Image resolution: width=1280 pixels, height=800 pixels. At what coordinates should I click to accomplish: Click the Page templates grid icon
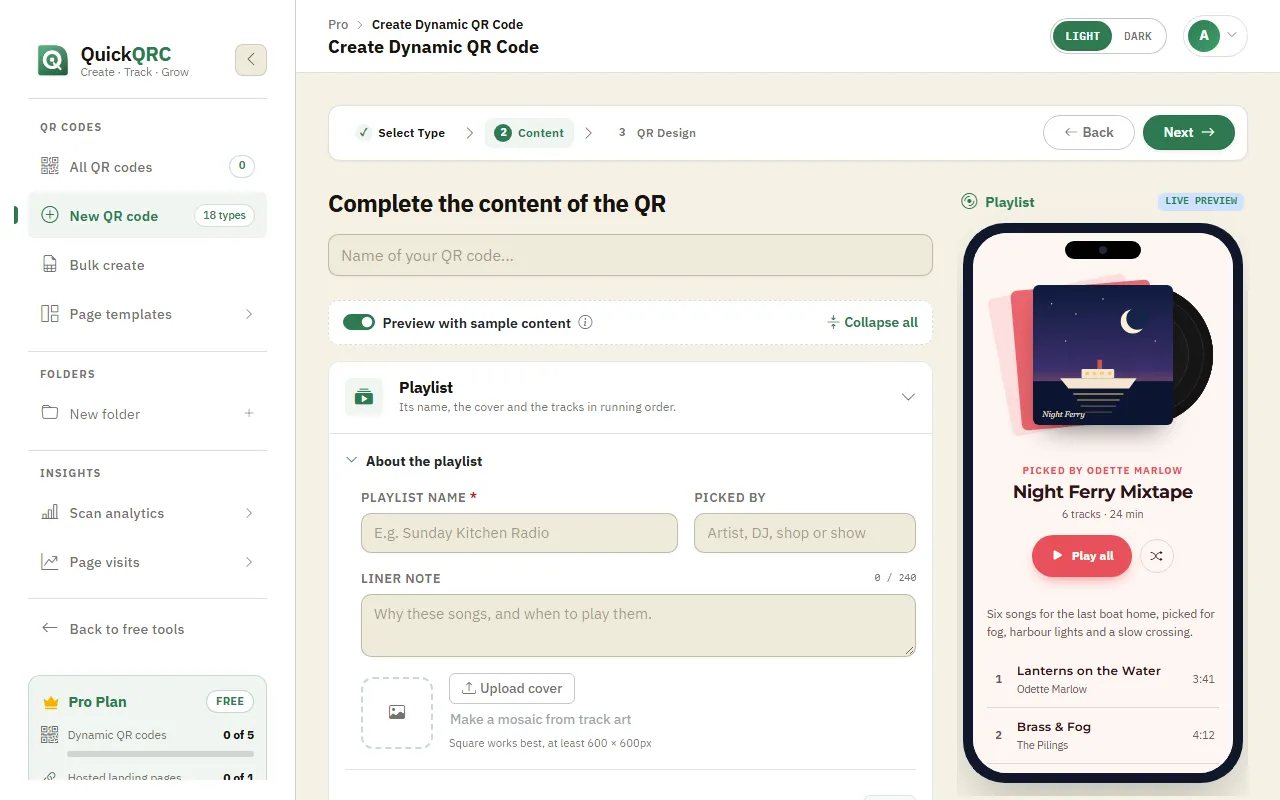click(50, 314)
